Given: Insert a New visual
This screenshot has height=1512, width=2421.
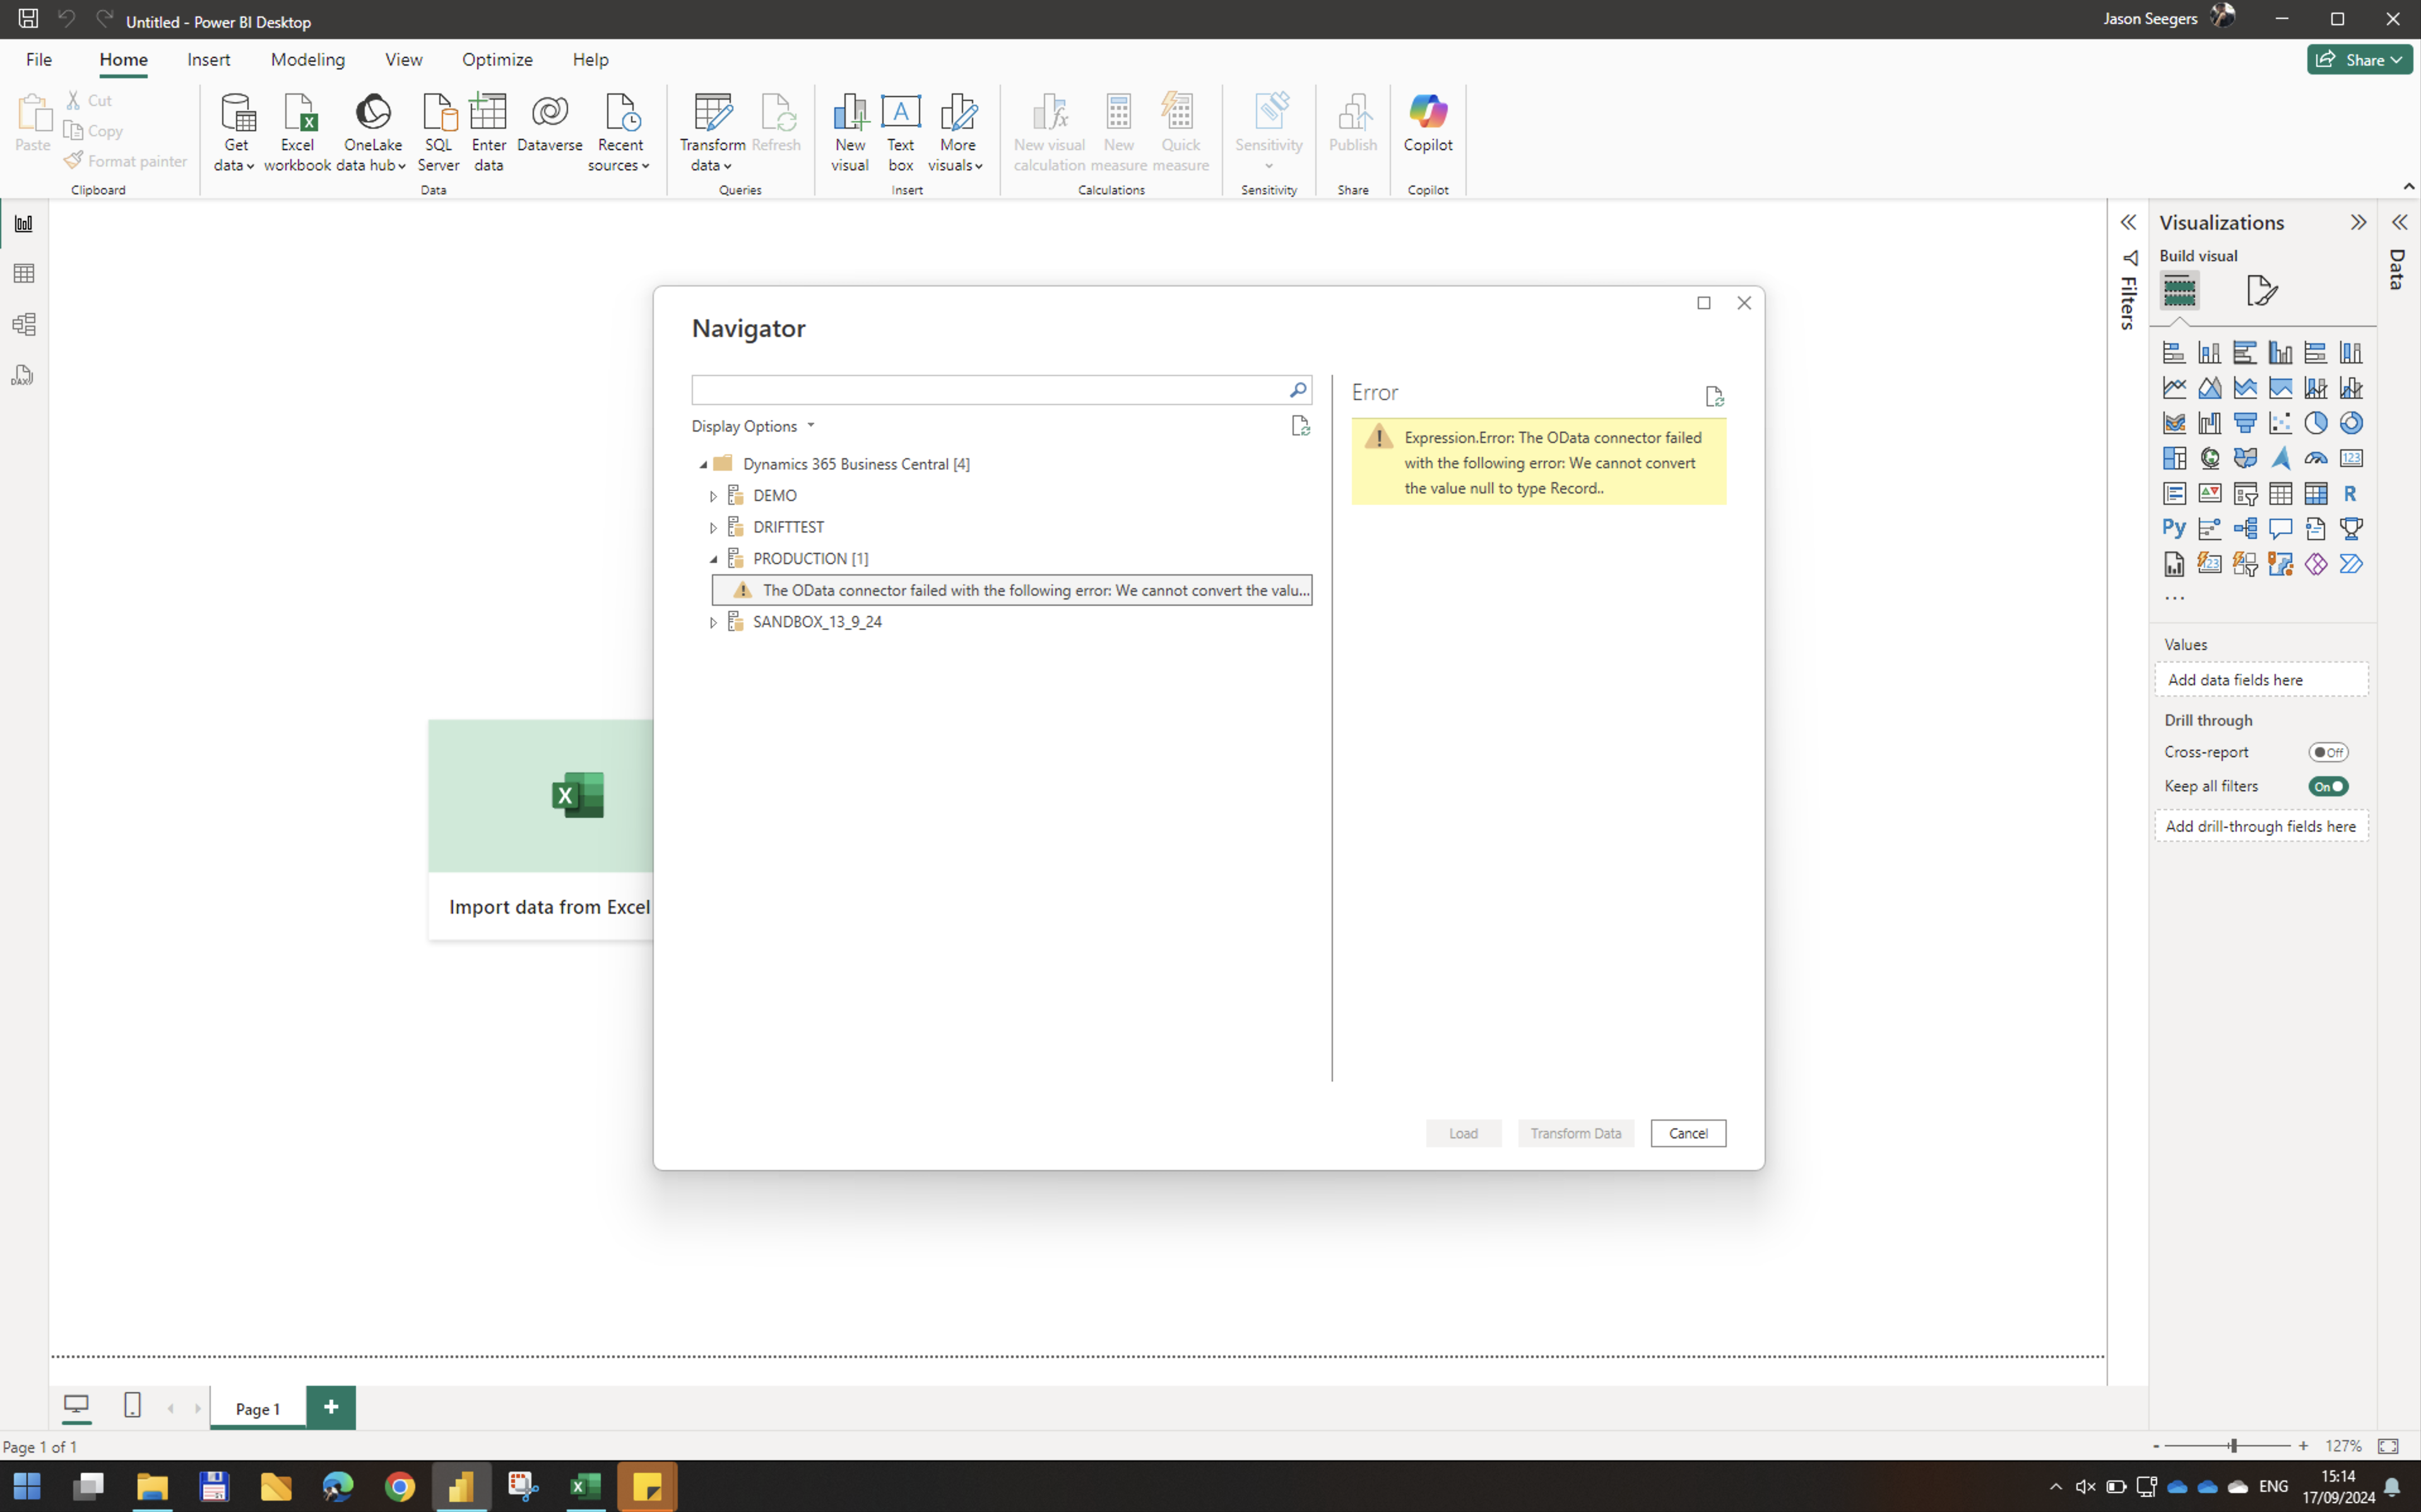Looking at the screenshot, I should [849, 133].
